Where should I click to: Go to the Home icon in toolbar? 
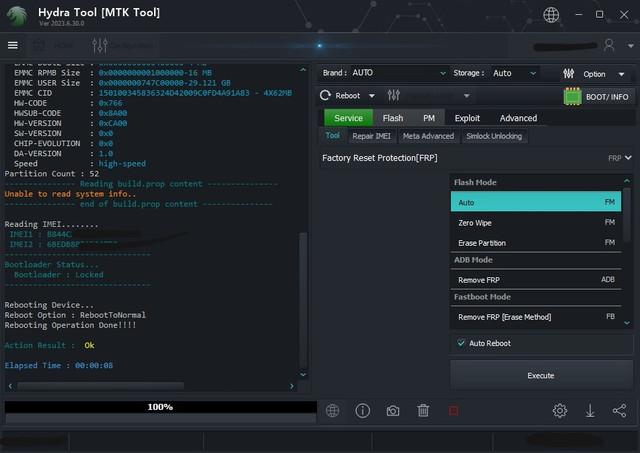click(39, 45)
